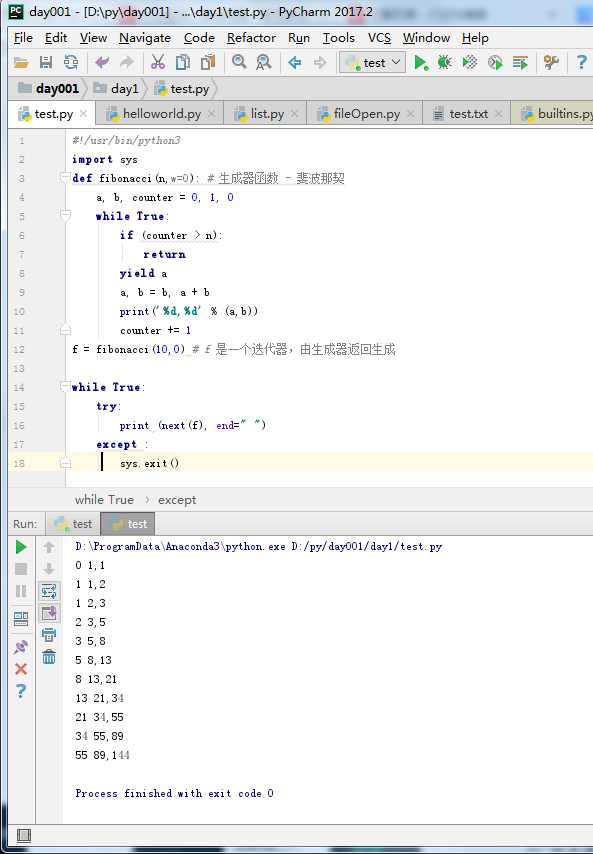Click the day001 breadcrumb folder
Viewport: 593px width, 854px height.
click(48, 88)
